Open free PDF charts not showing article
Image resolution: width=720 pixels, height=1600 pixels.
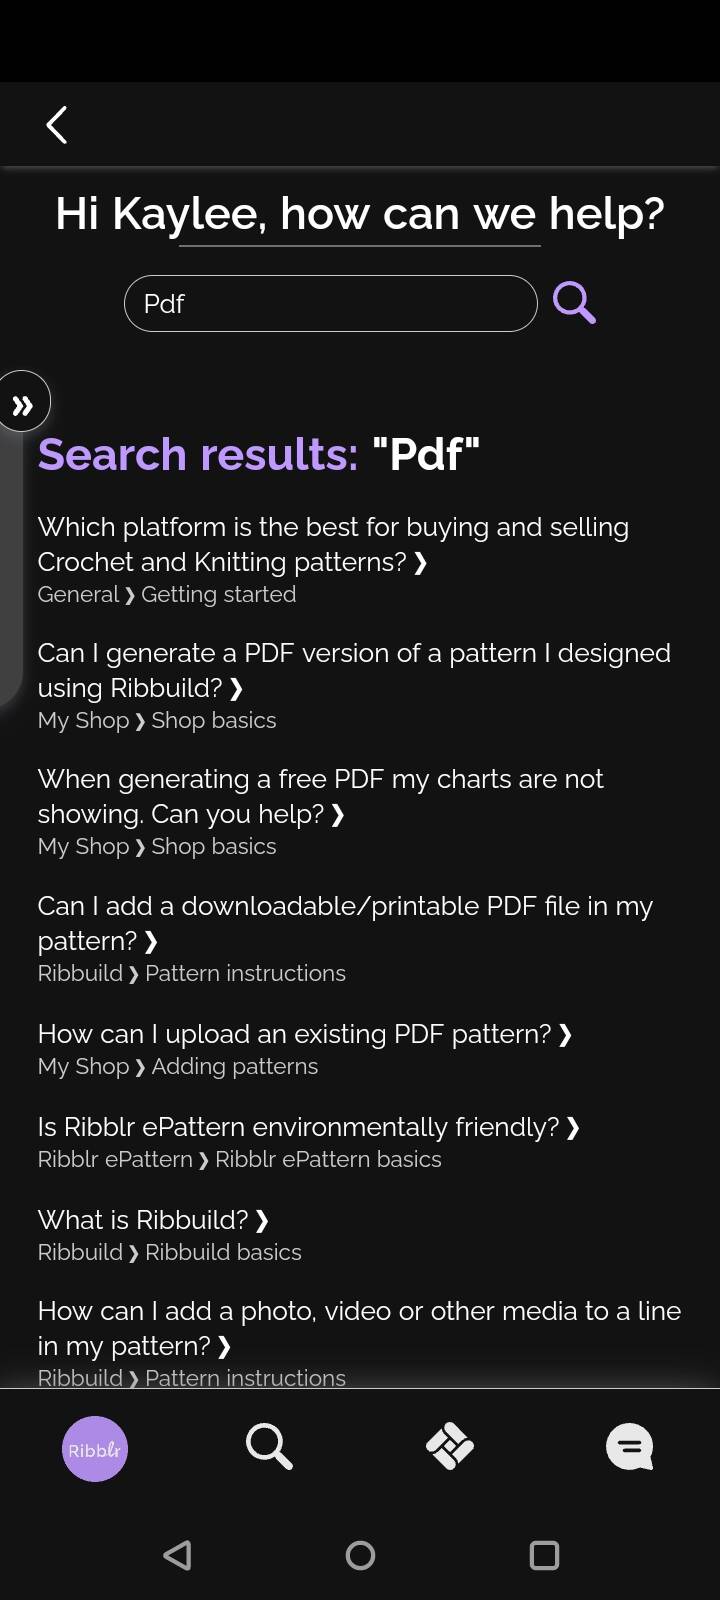(x=320, y=796)
